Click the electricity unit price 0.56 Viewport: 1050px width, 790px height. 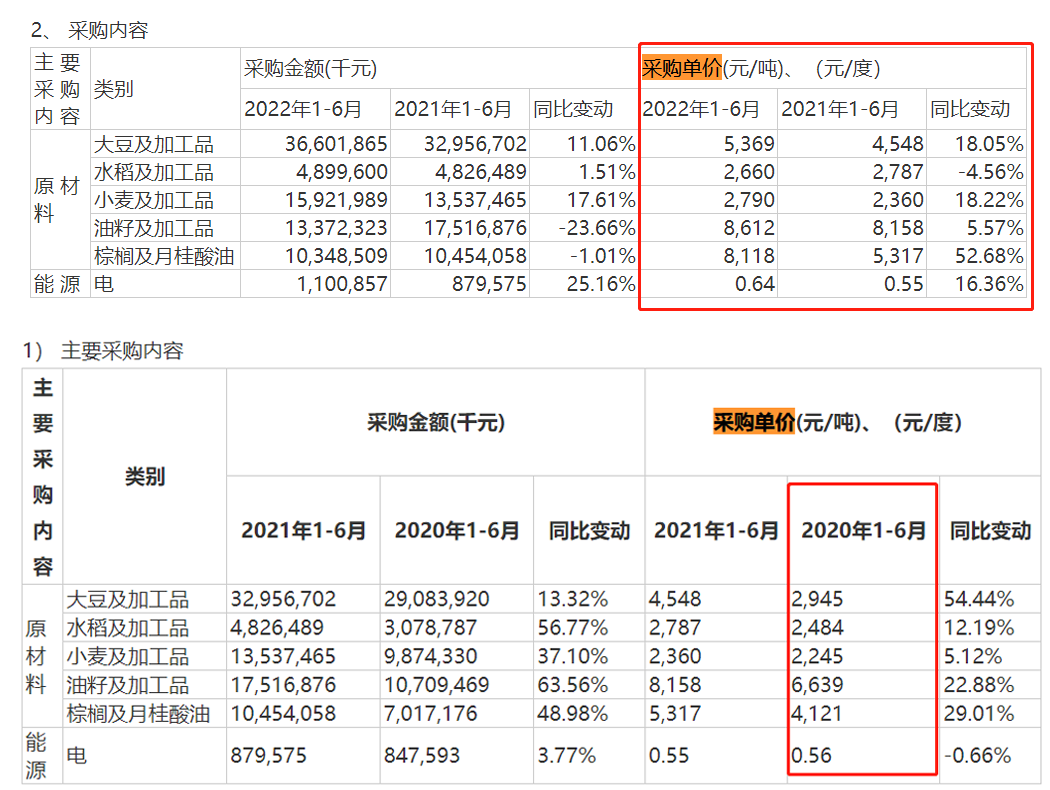tap(811, 755)
